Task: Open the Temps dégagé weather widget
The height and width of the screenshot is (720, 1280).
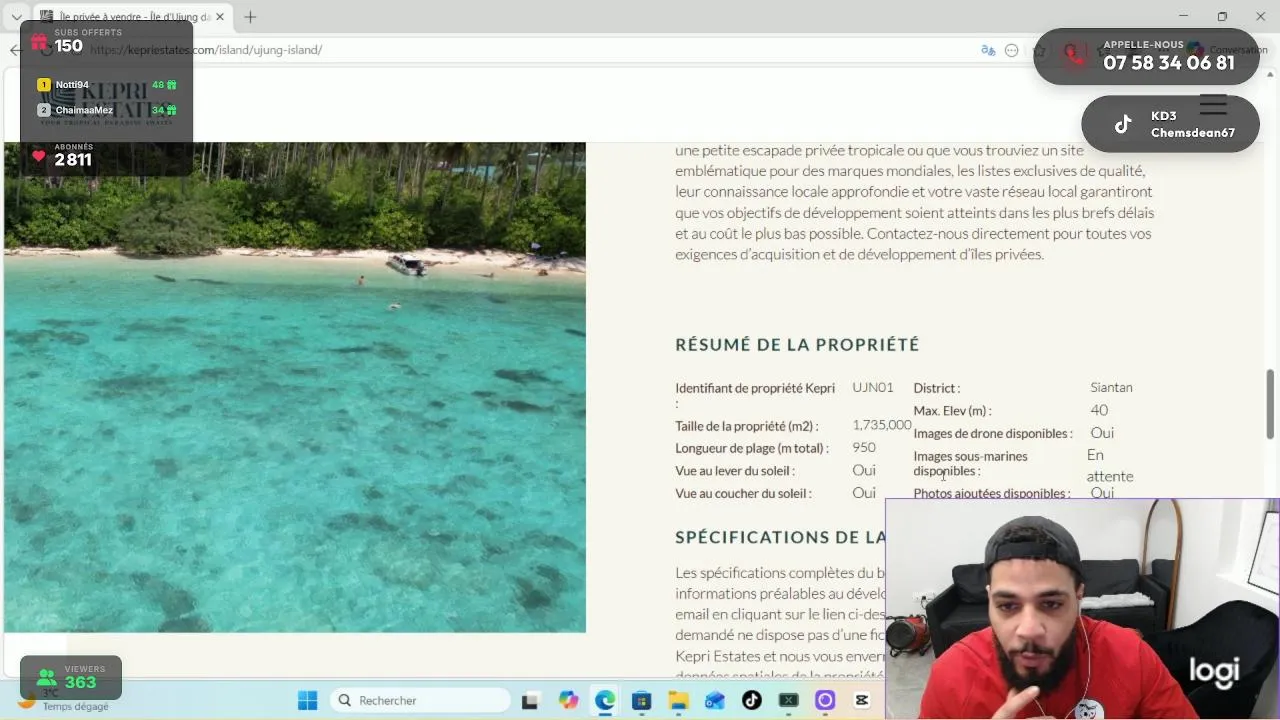Action: (x=66, y=701)
